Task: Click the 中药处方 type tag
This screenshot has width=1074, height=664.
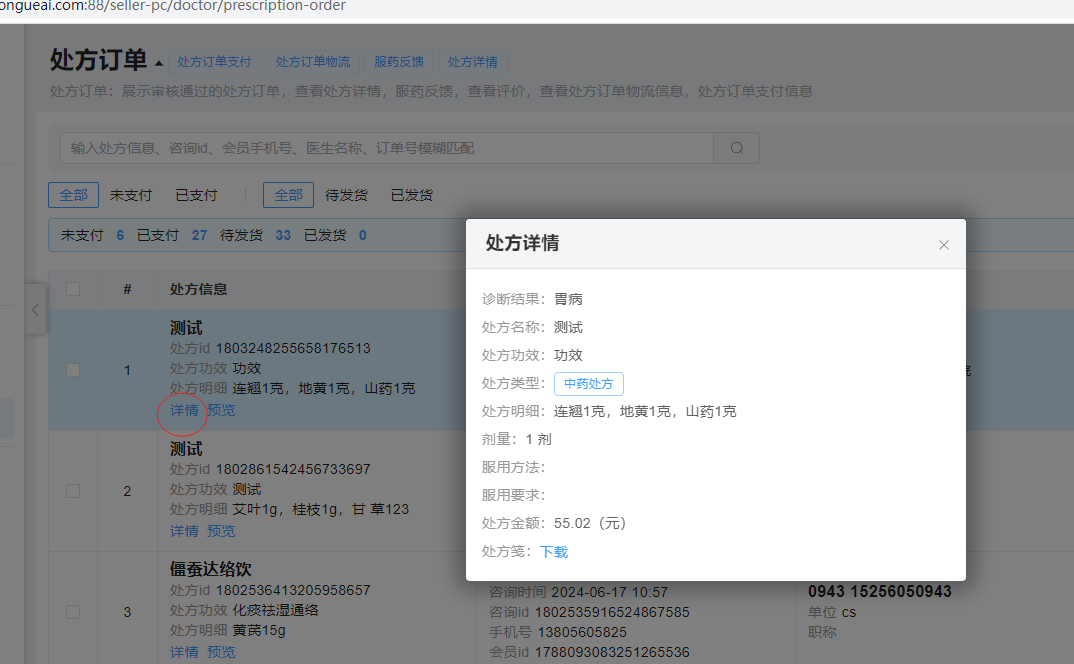Action: [588, 384]
